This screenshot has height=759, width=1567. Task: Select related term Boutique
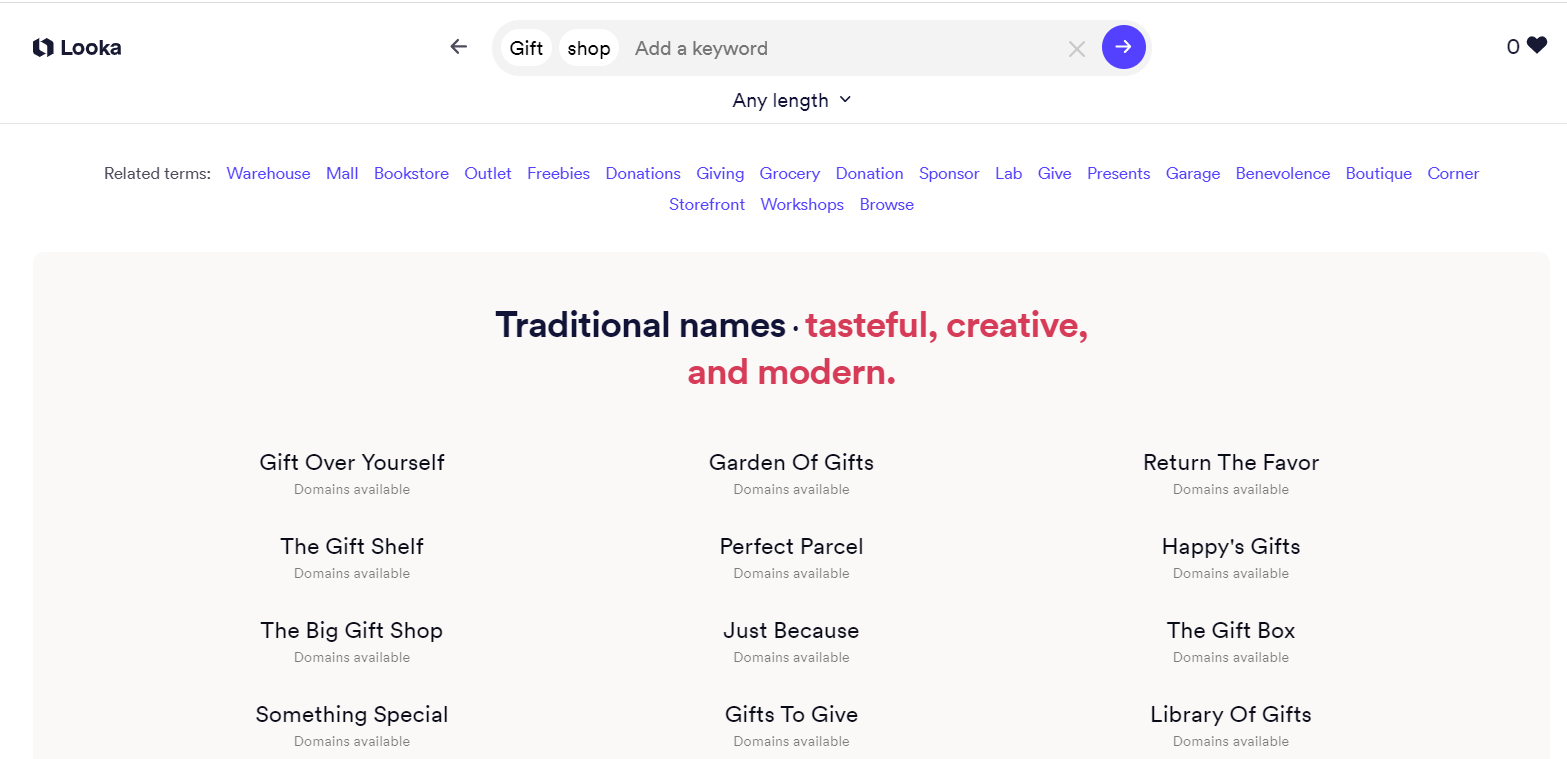coord(1379,173)
